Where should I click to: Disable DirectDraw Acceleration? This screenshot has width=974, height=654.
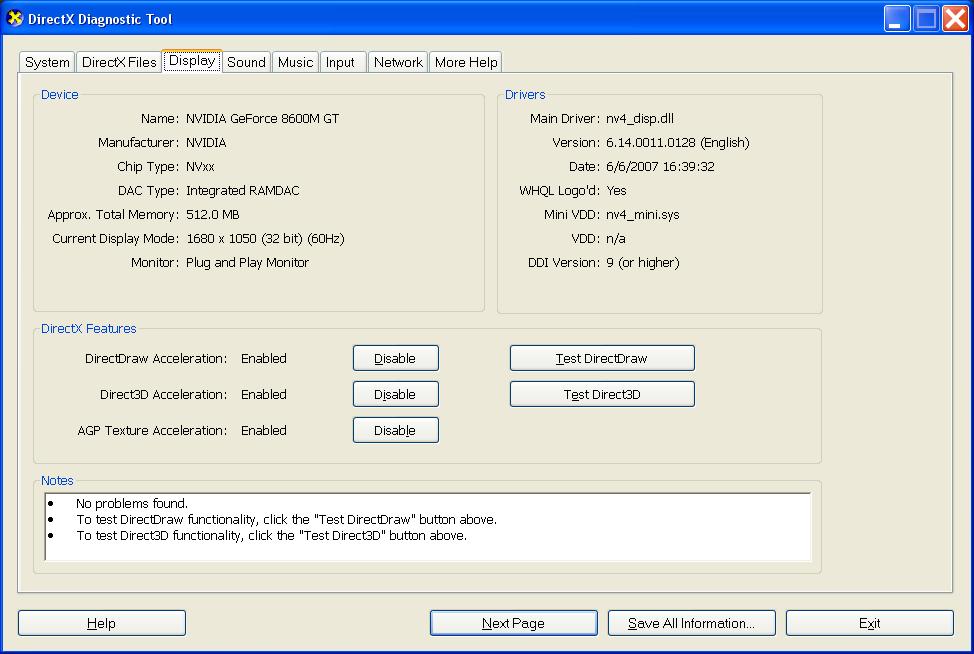(x=396, y=358)
